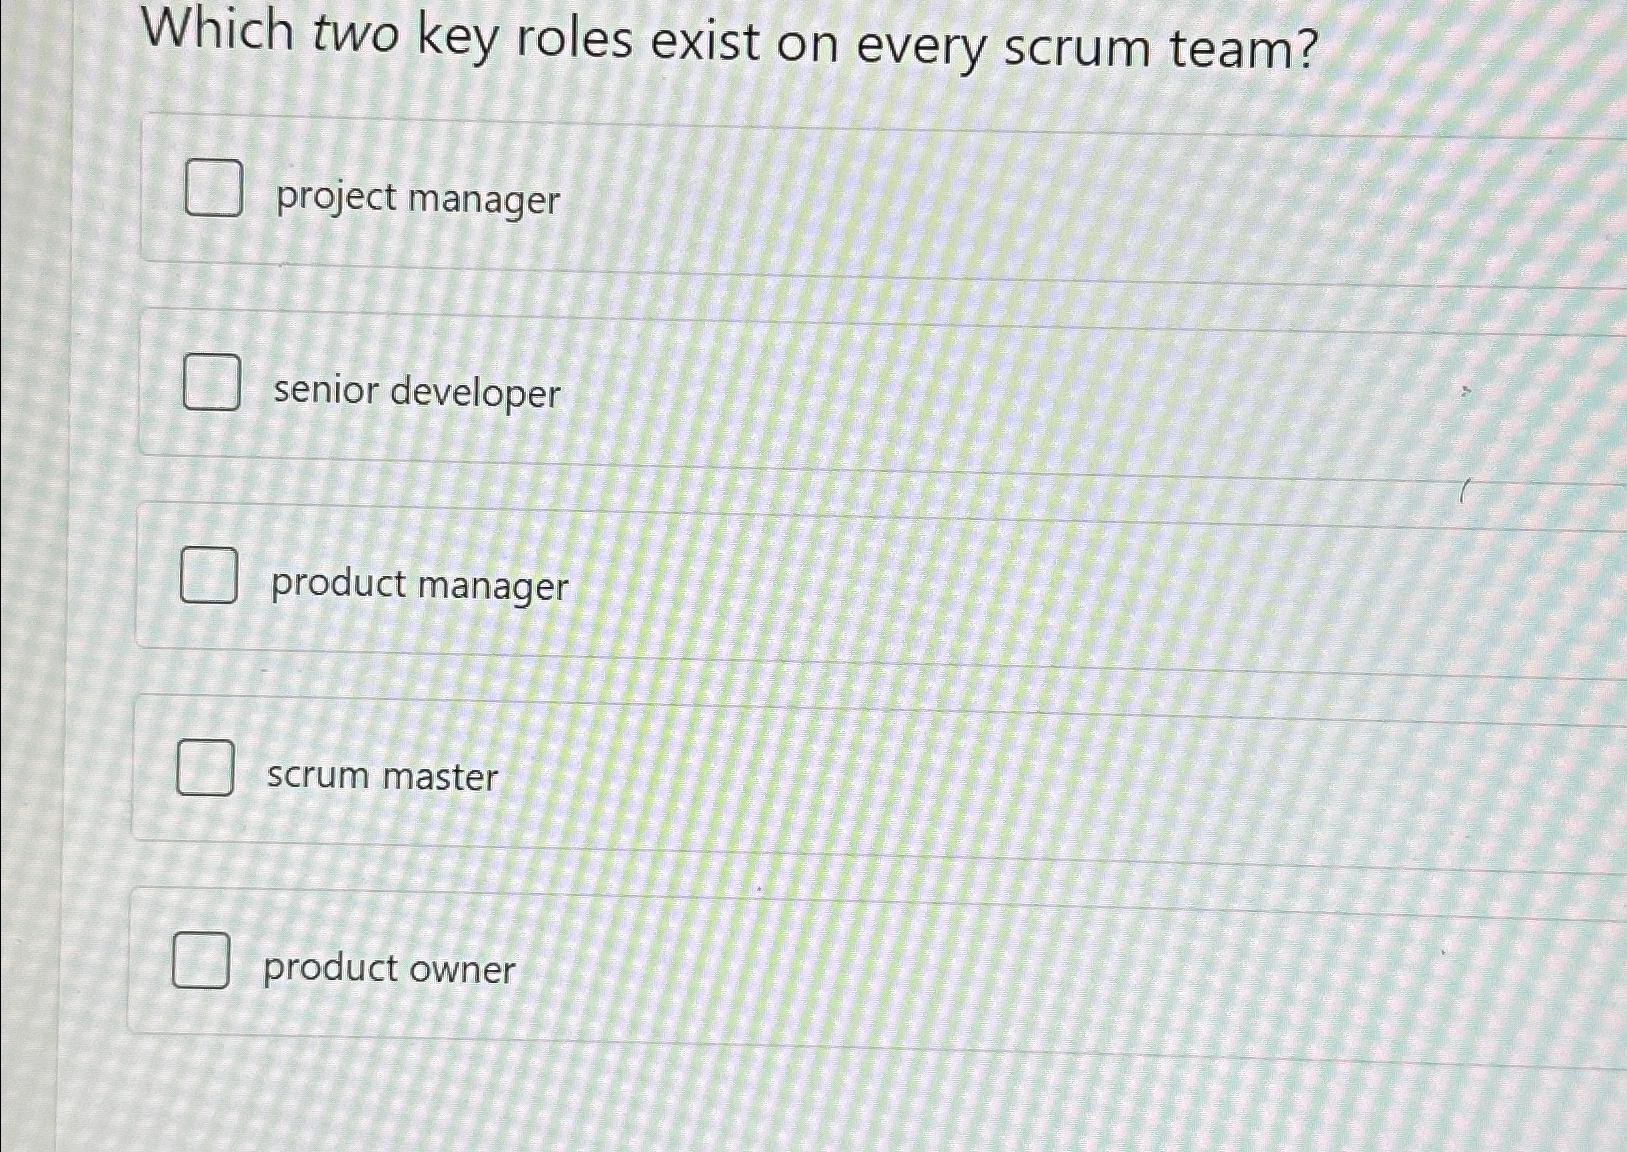Click the text label 'product owner'

389,968
